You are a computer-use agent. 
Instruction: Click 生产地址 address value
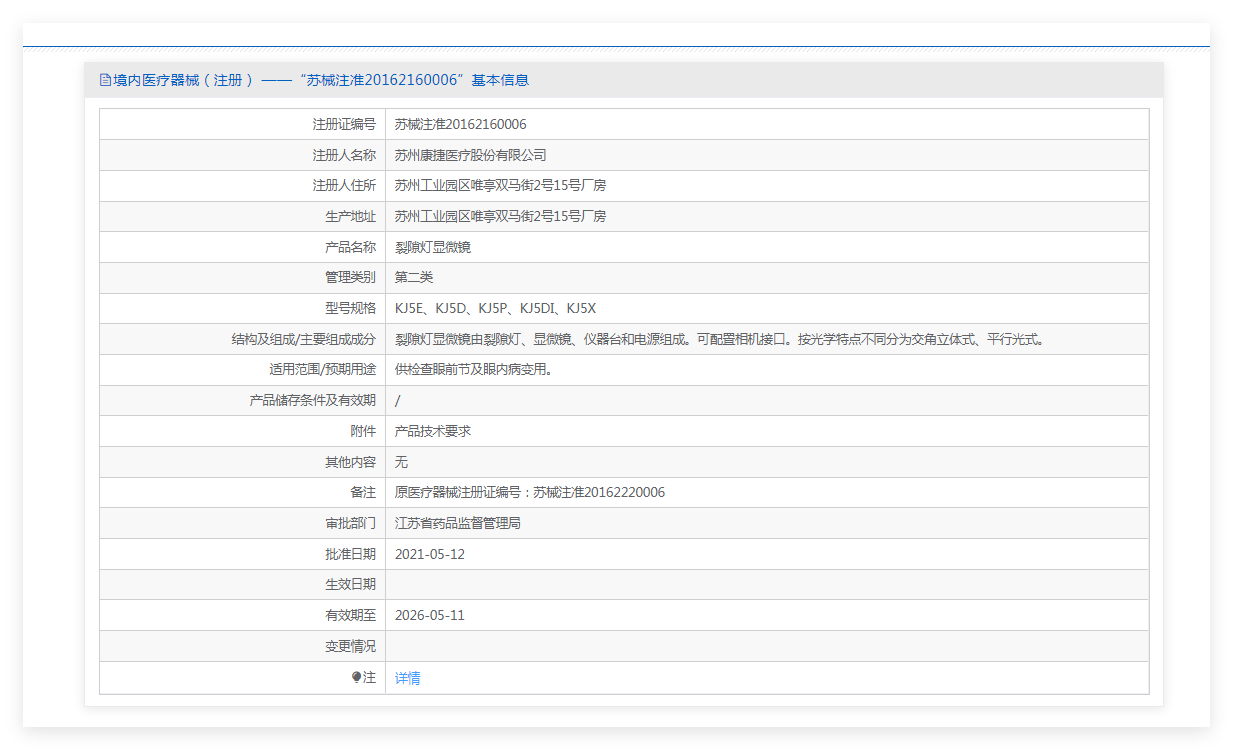[x=501, y=216]
